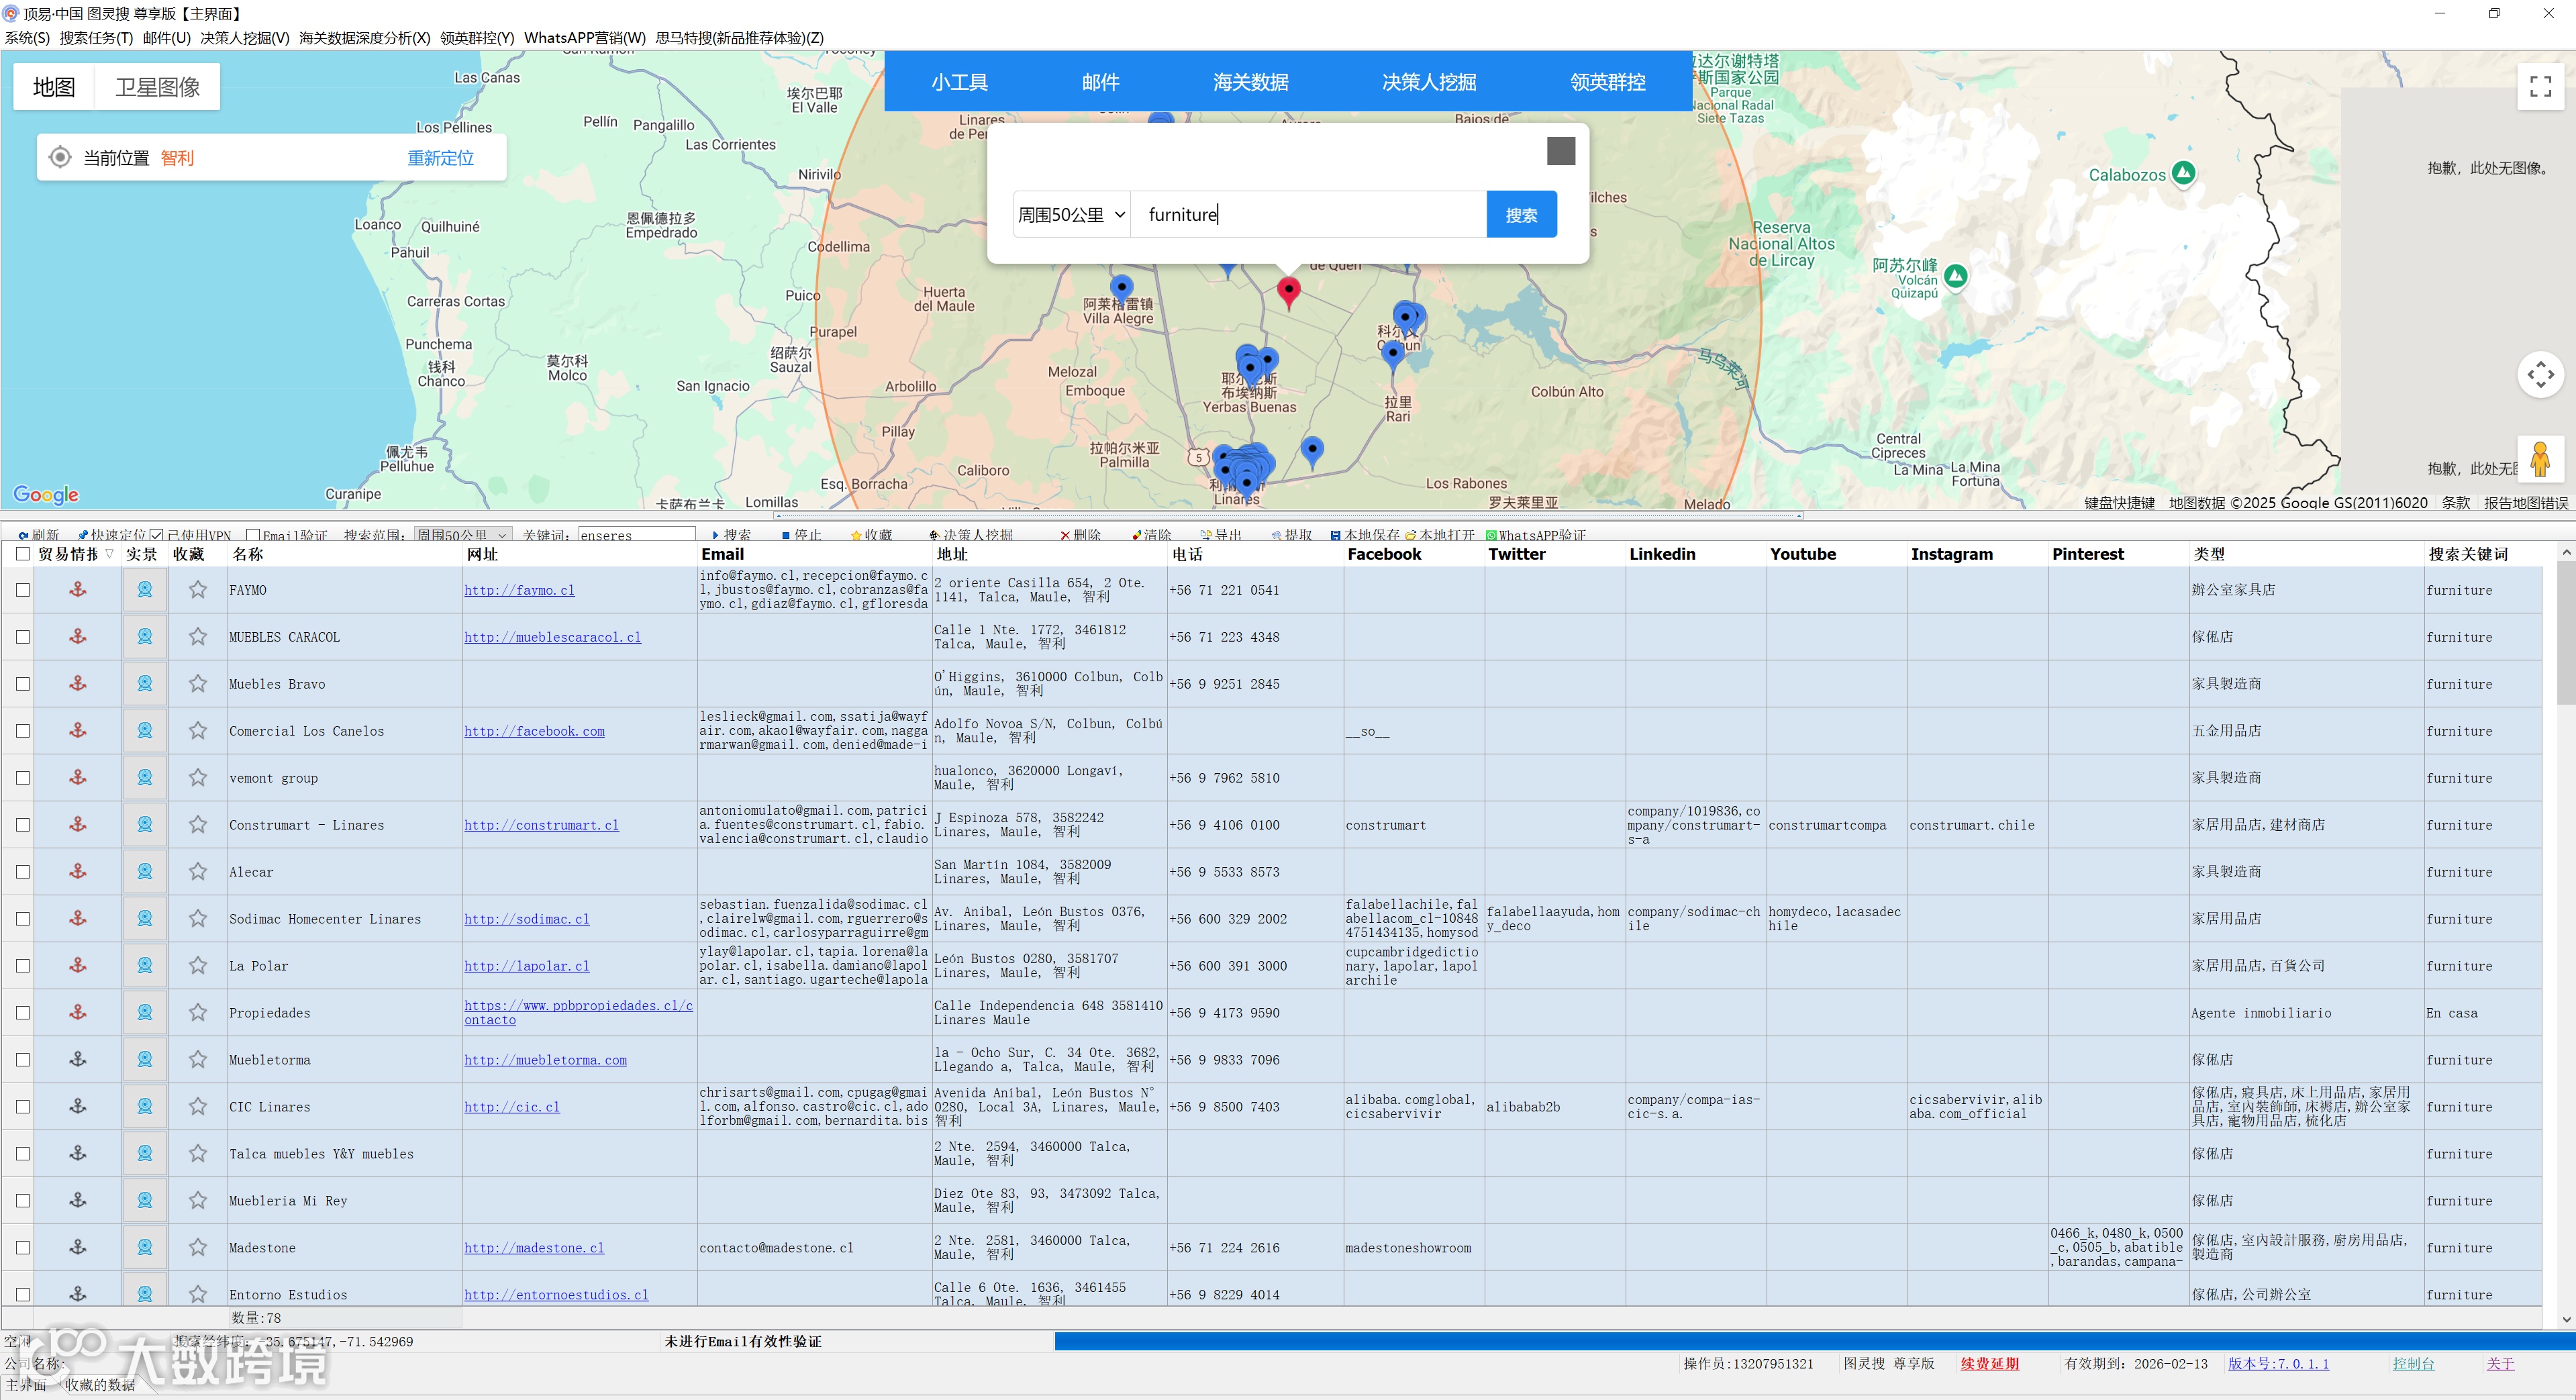
Task: Star the MUEBLES CARACOL row as favorite
Action: pyautogui.click(x=198, y=637)
